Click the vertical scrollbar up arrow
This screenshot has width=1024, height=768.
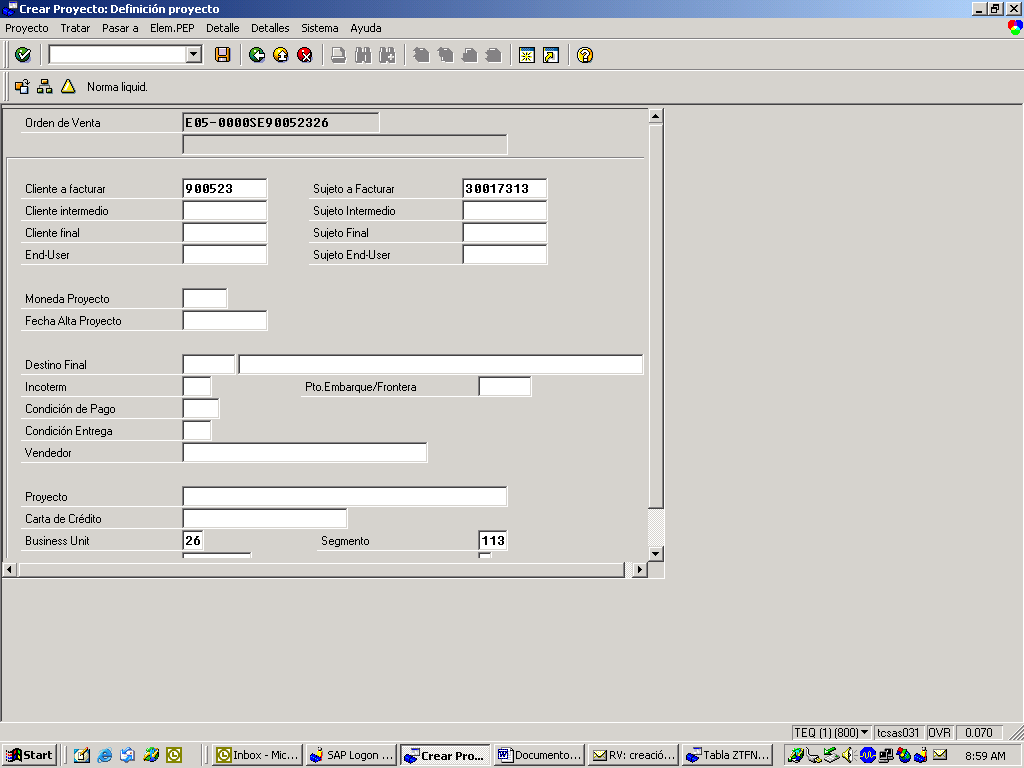click(656, 116)
